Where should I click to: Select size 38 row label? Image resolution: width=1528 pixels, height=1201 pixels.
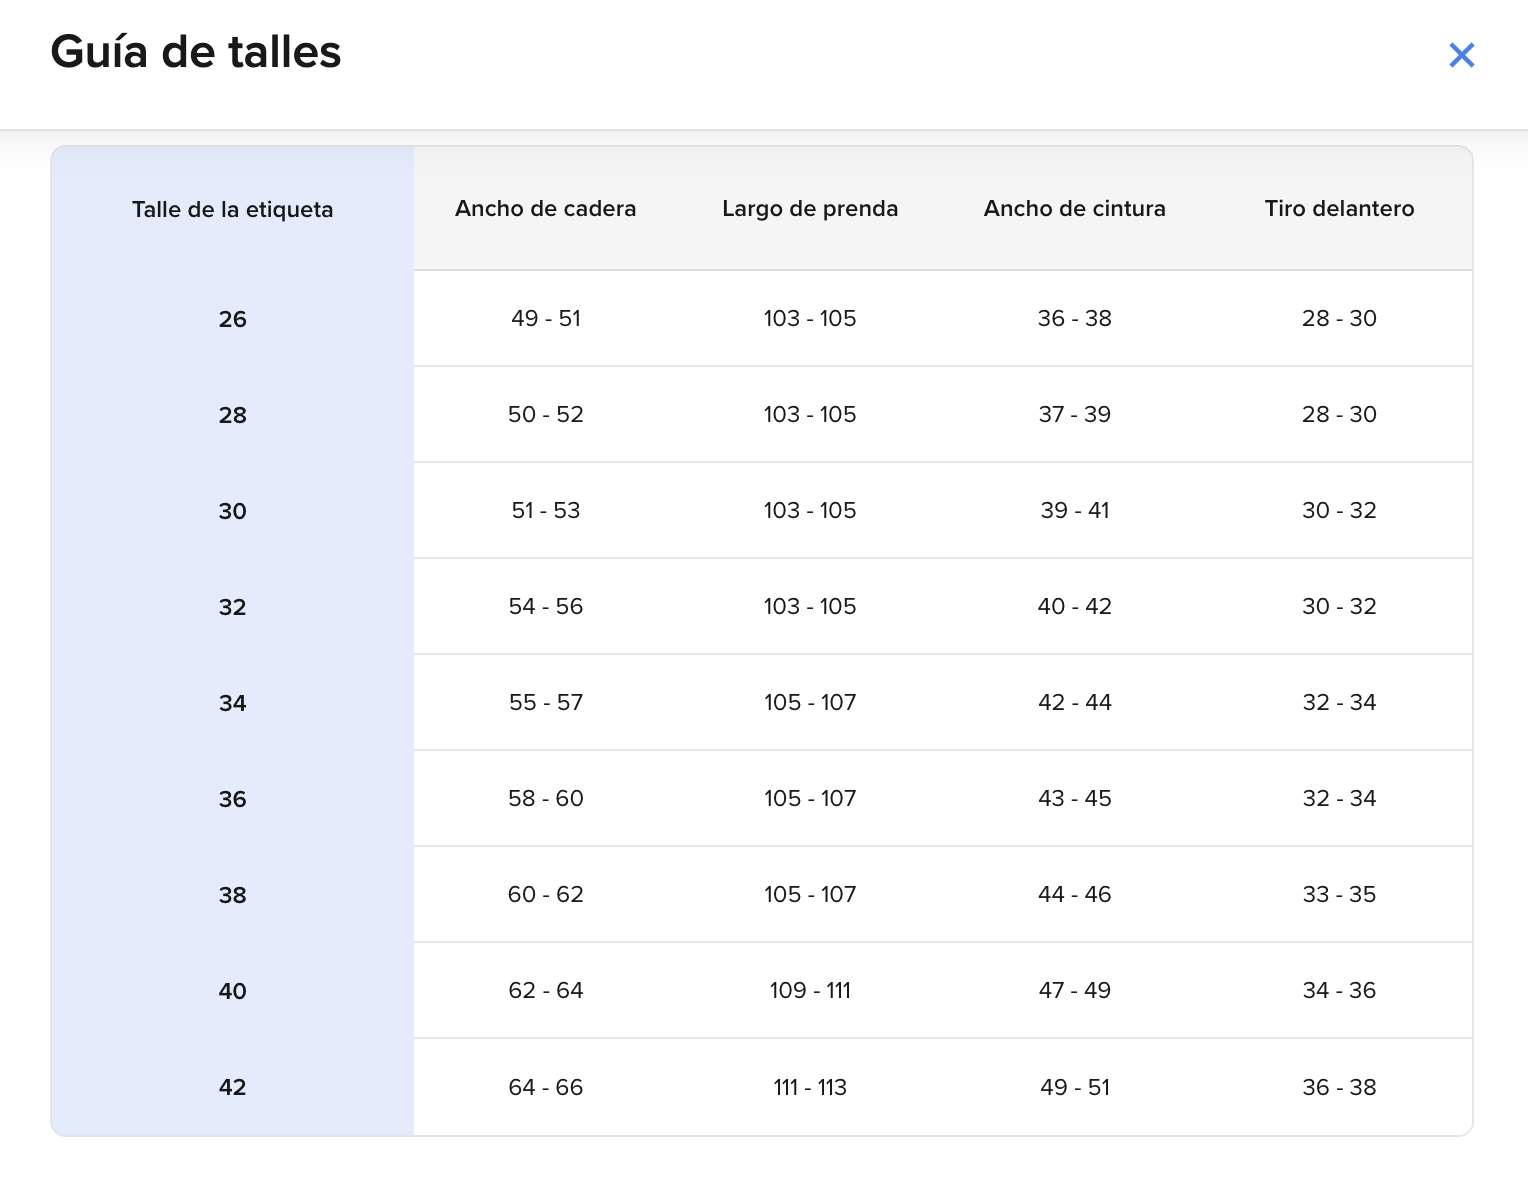(x=232, y=895)
